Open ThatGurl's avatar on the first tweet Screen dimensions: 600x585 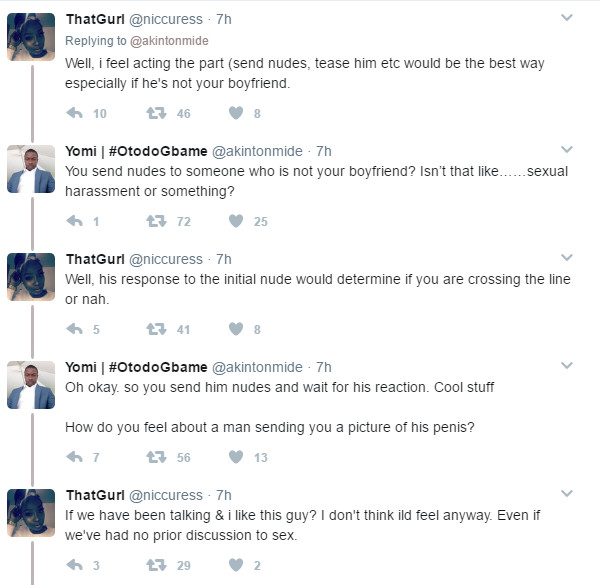(x=31, y=37)
